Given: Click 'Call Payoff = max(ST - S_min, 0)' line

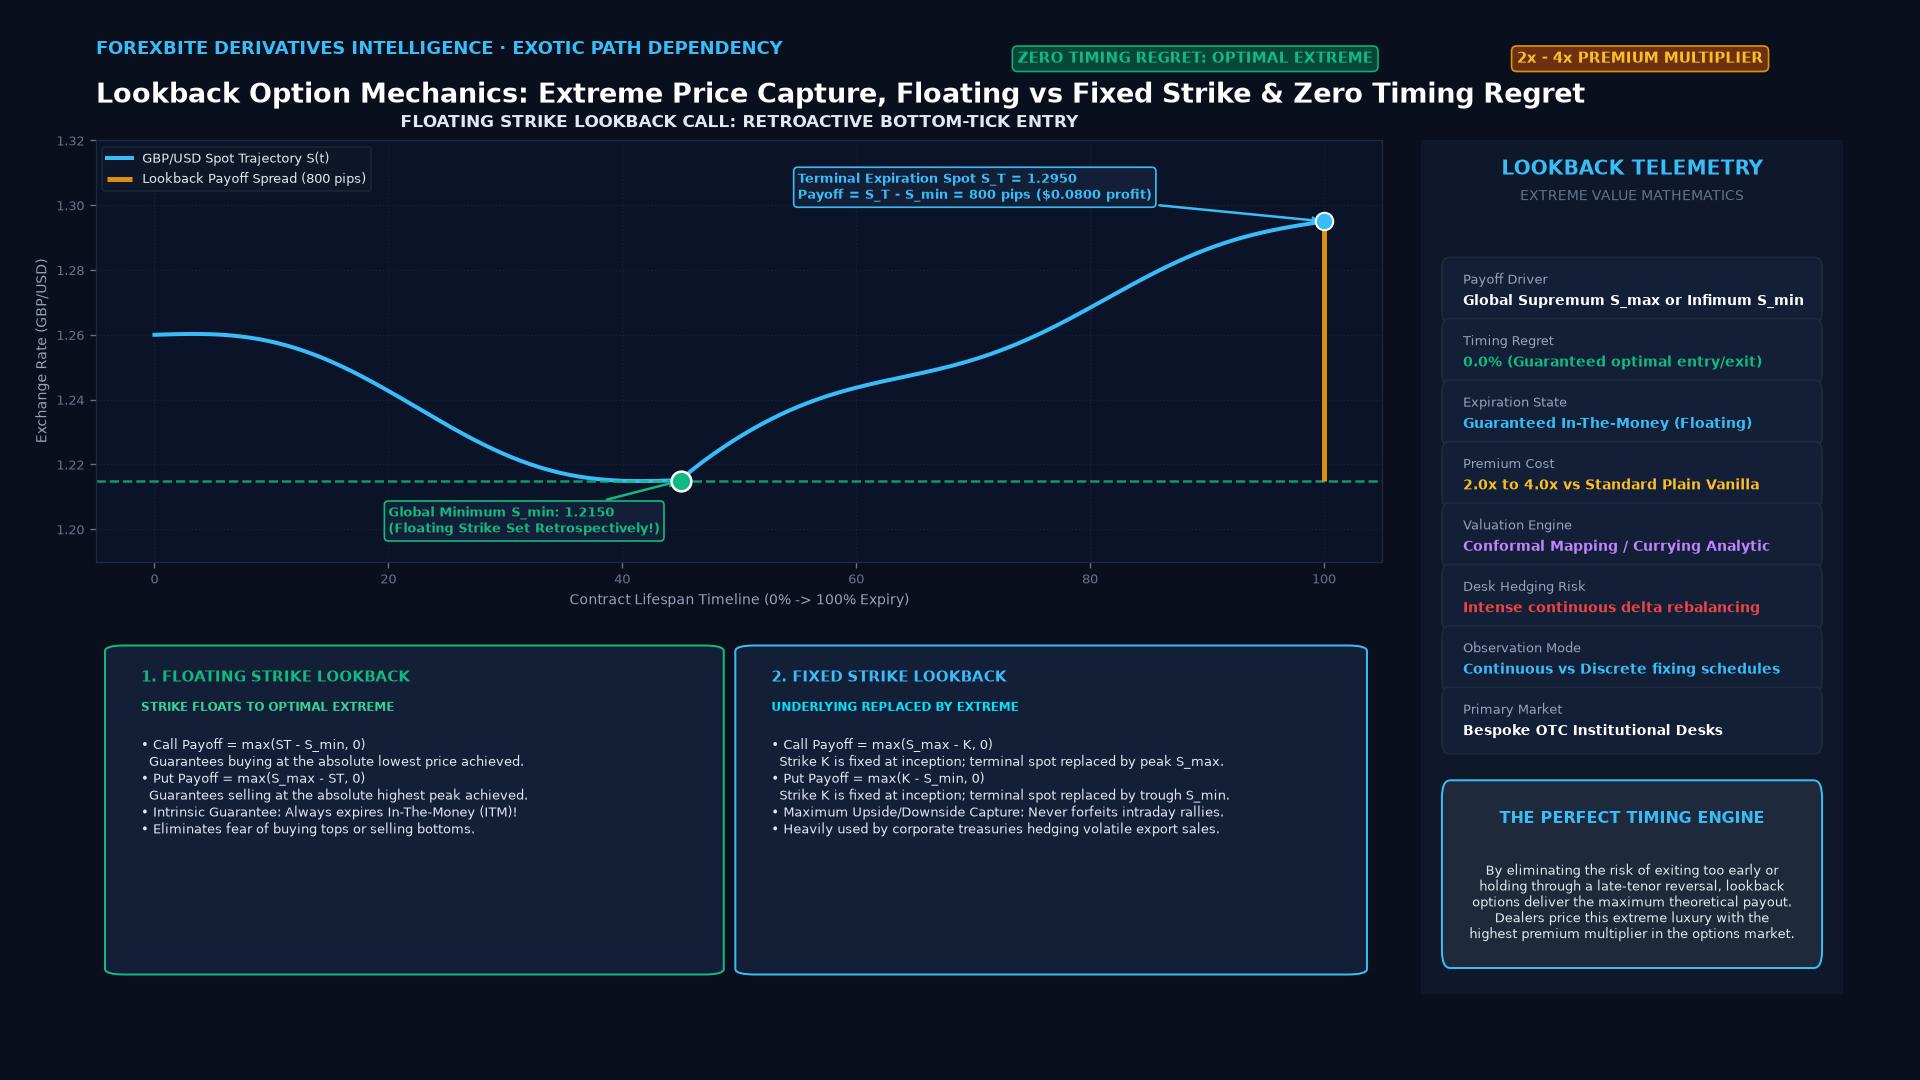Looking at the screenshot, I should [254, 745].
